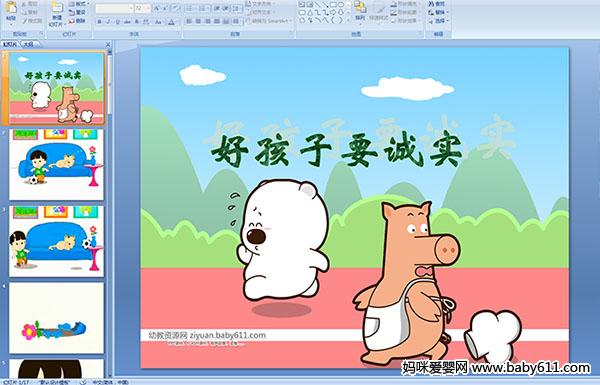This screenshot has width=600, height=385.
Task: Select the second slide thumbnail with sofa
Action: [x=56, y=165]
